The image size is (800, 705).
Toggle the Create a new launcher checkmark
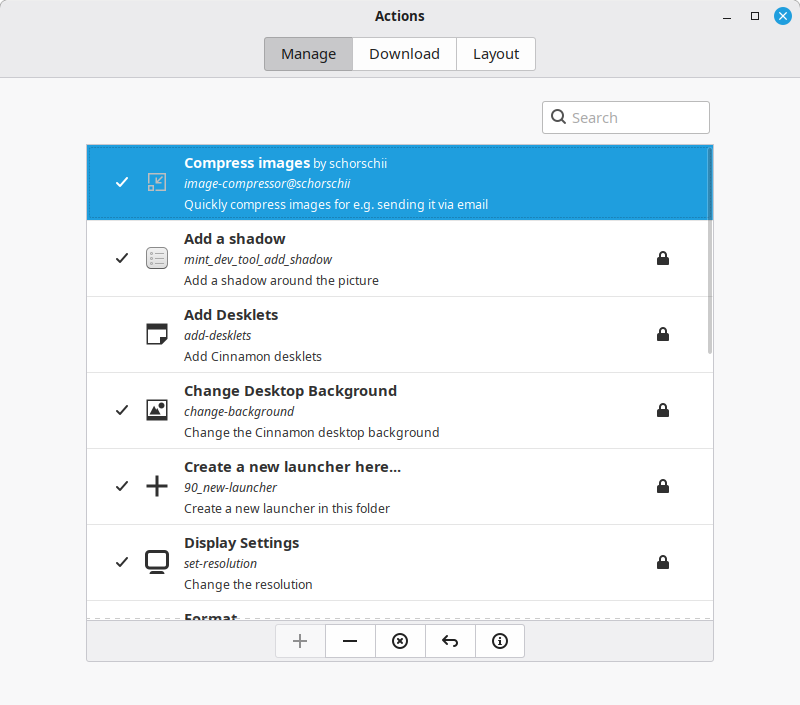tap(122, 486)
